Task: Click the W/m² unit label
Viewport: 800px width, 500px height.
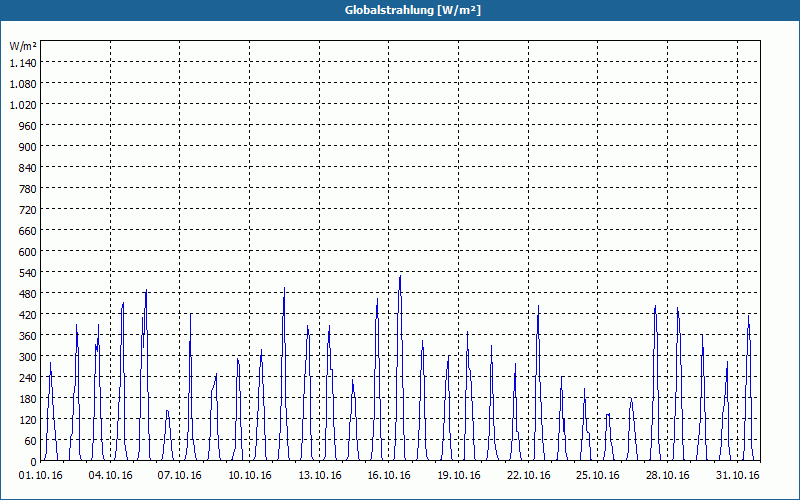Action: coord(23,46)
